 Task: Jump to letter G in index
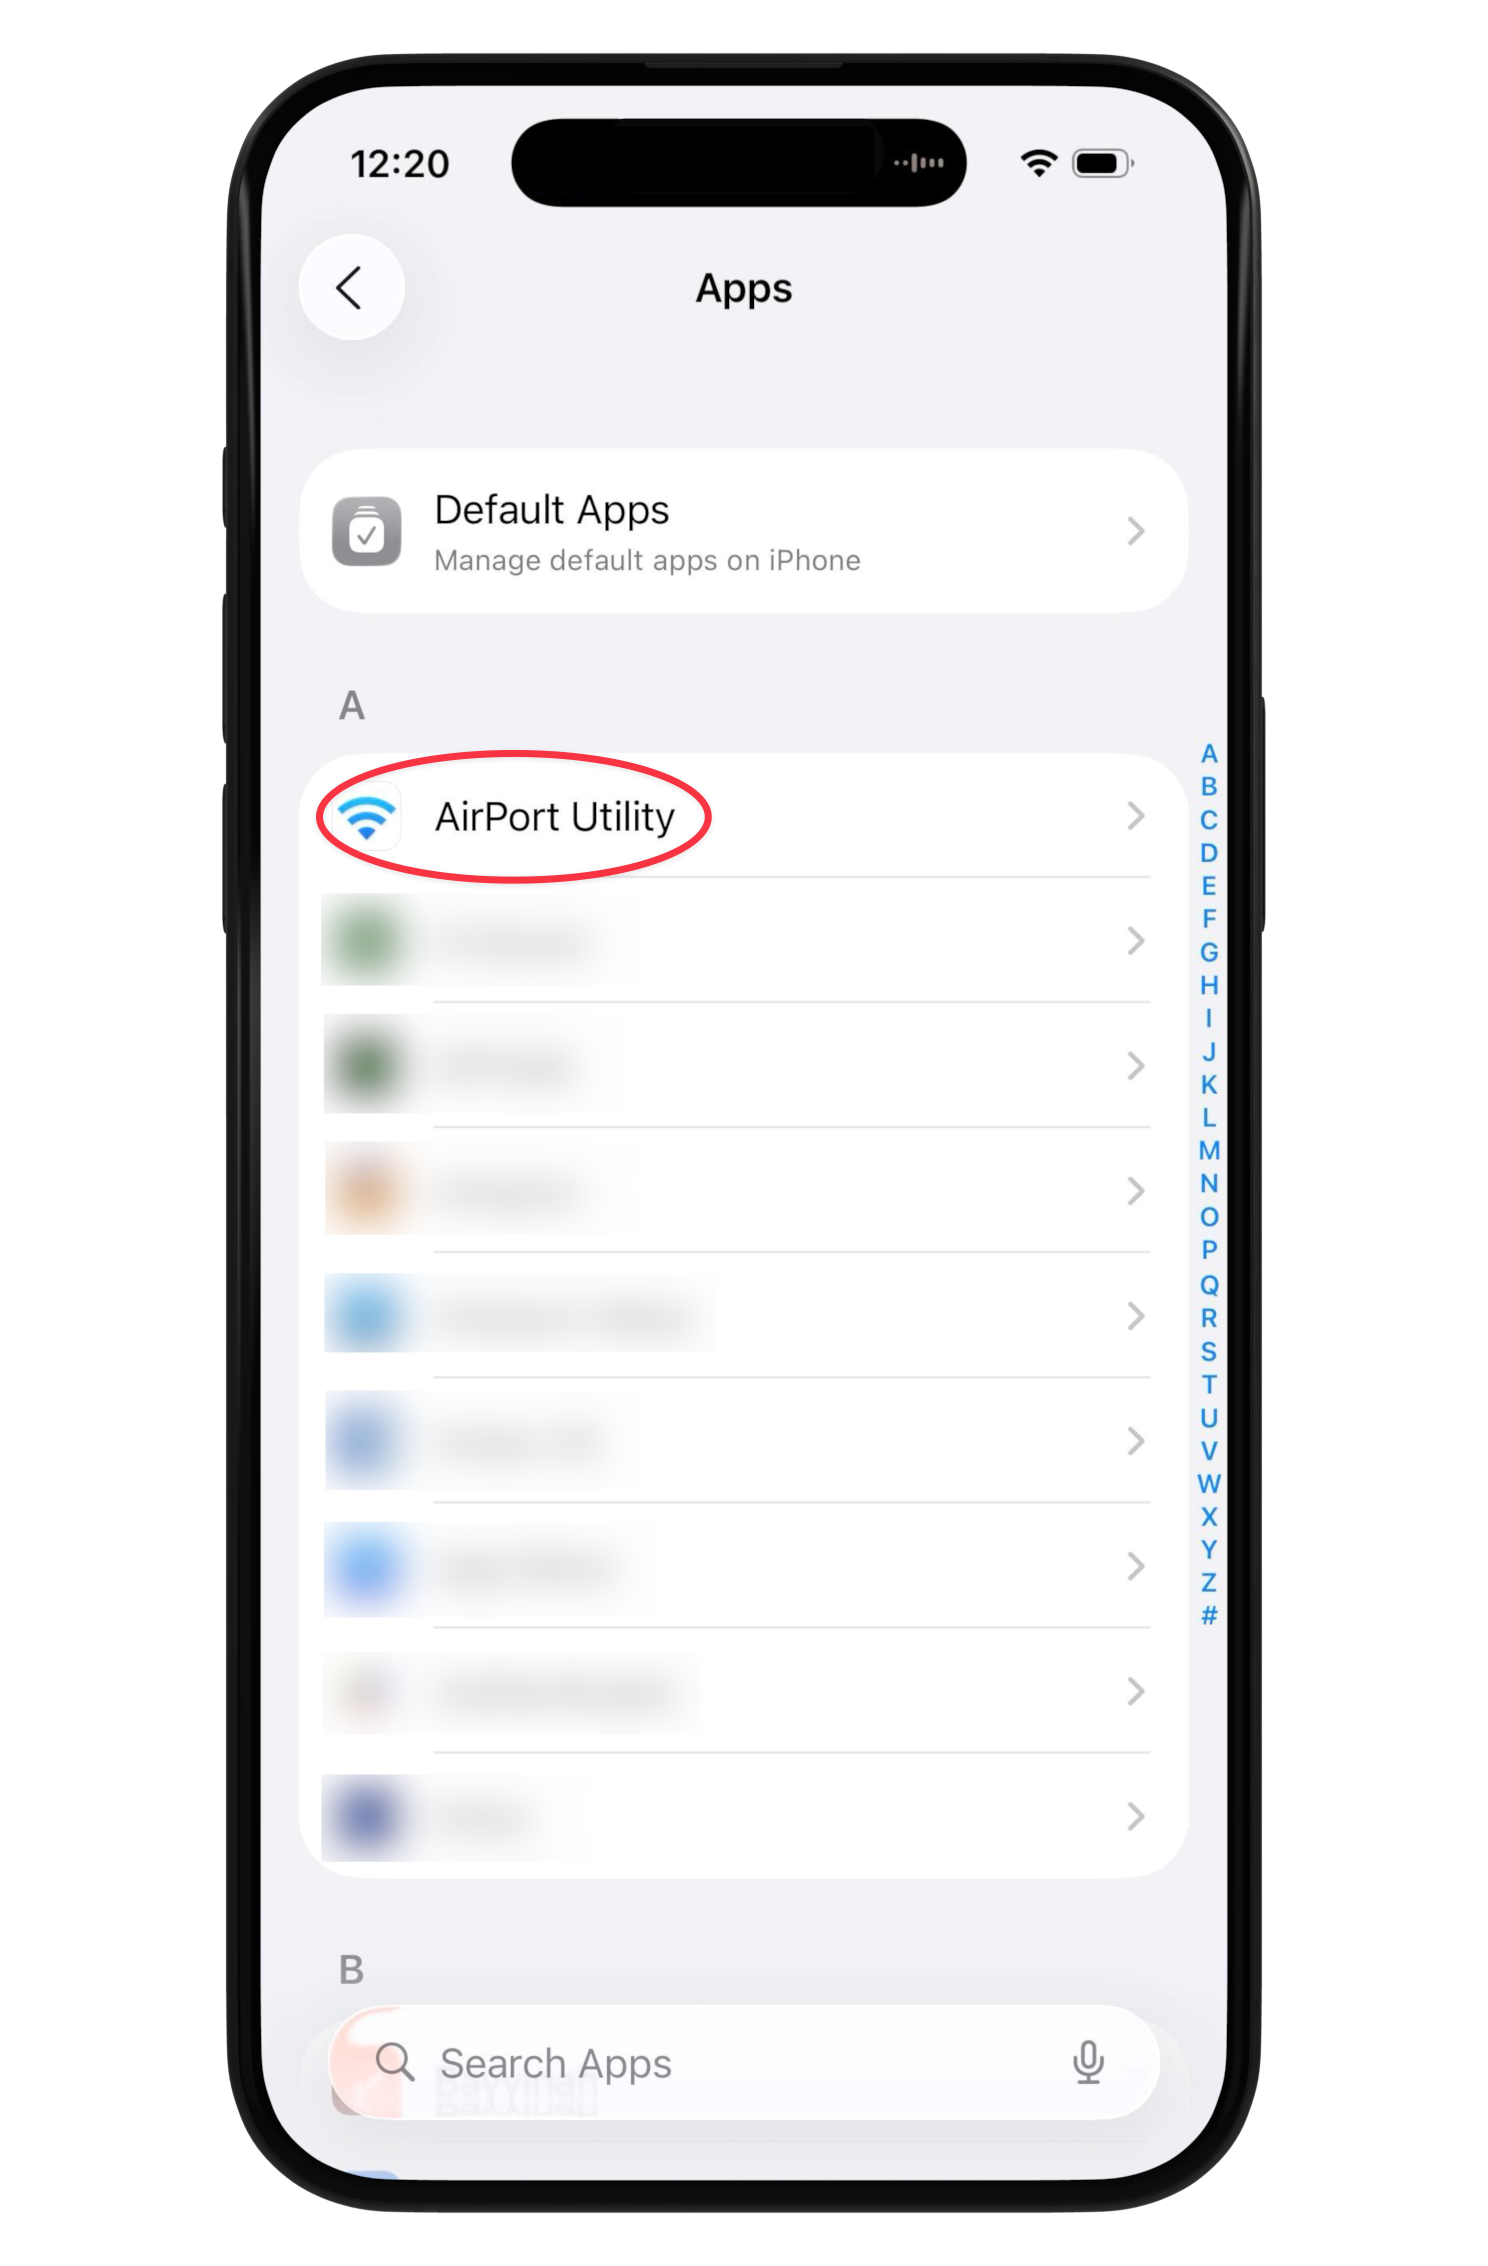[1209, 952]
